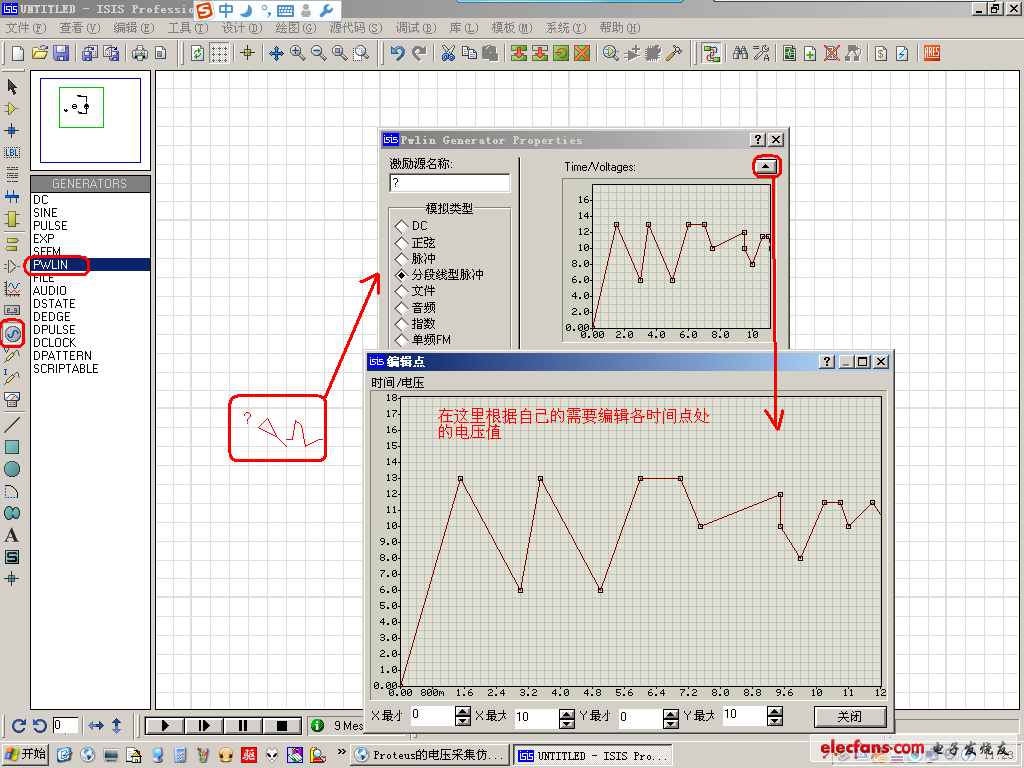This screenshot has height=768, width=1024.
Task: Open the 查看 menu
Action: 80,27
